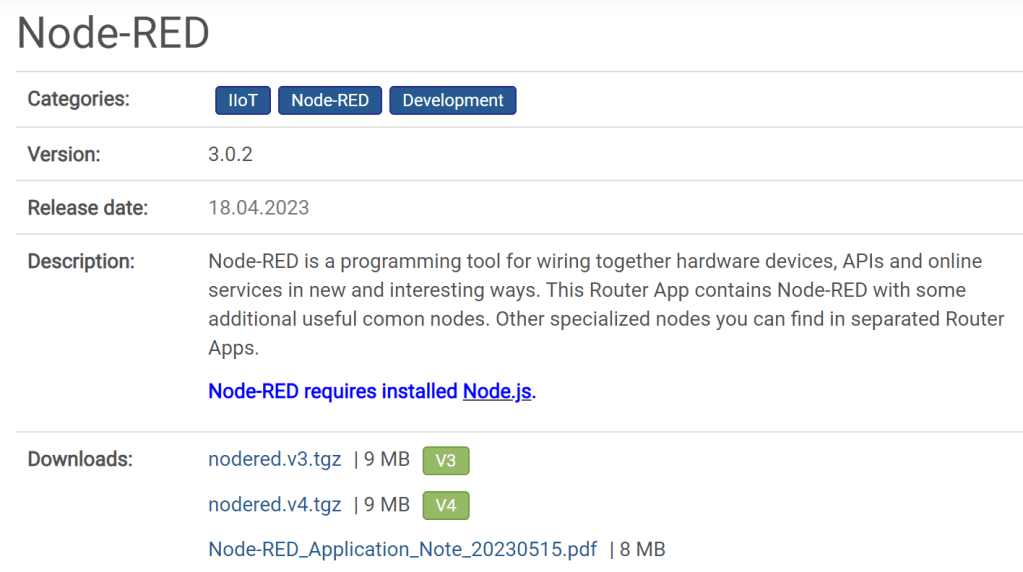Open the Node-RED Application Note PDF
1023x572 pixels.
click(402, 549)
